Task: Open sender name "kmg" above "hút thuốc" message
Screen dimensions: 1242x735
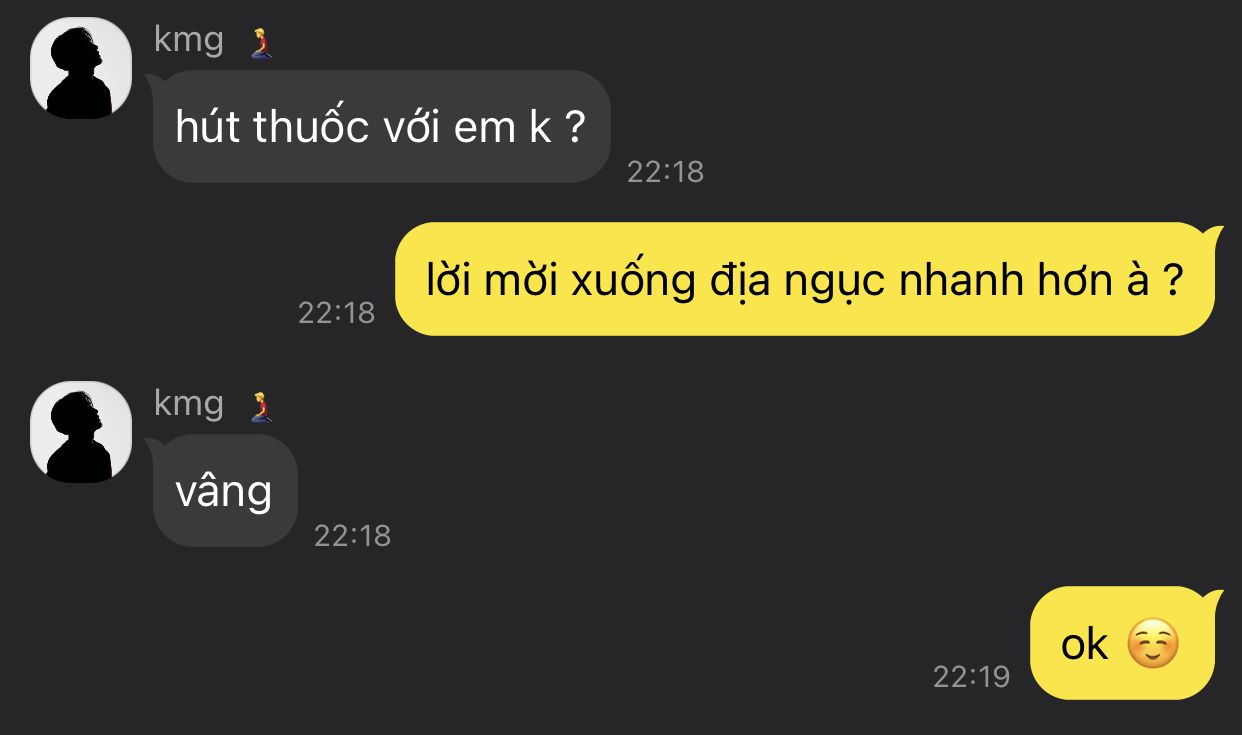Action: [189, 41]
